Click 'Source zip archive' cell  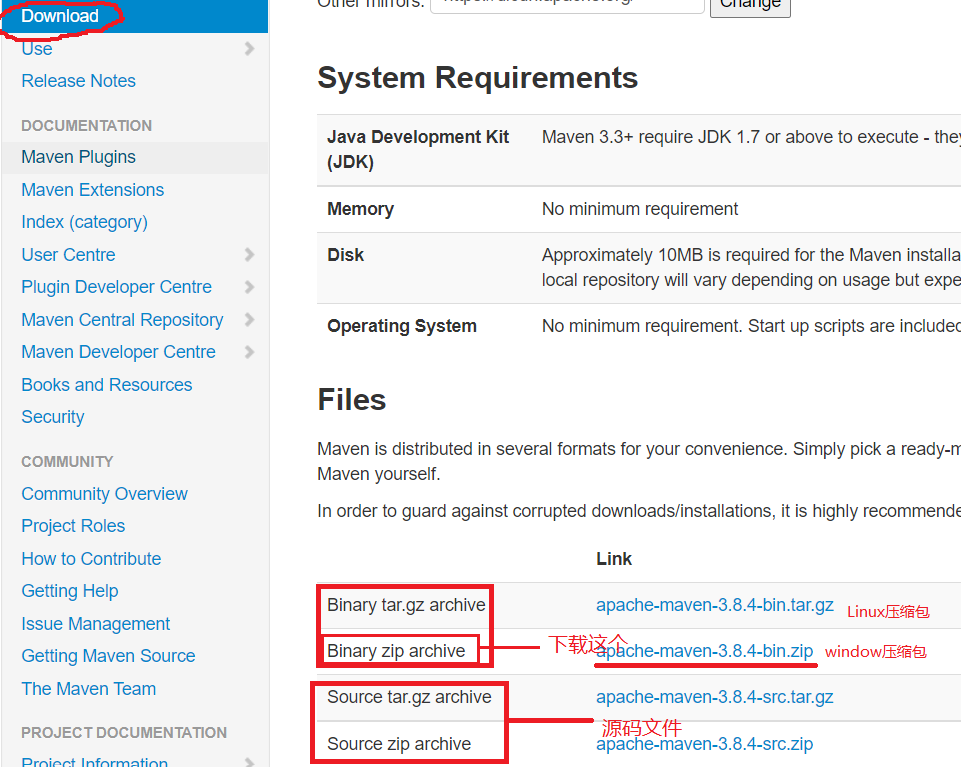[399, 744]
